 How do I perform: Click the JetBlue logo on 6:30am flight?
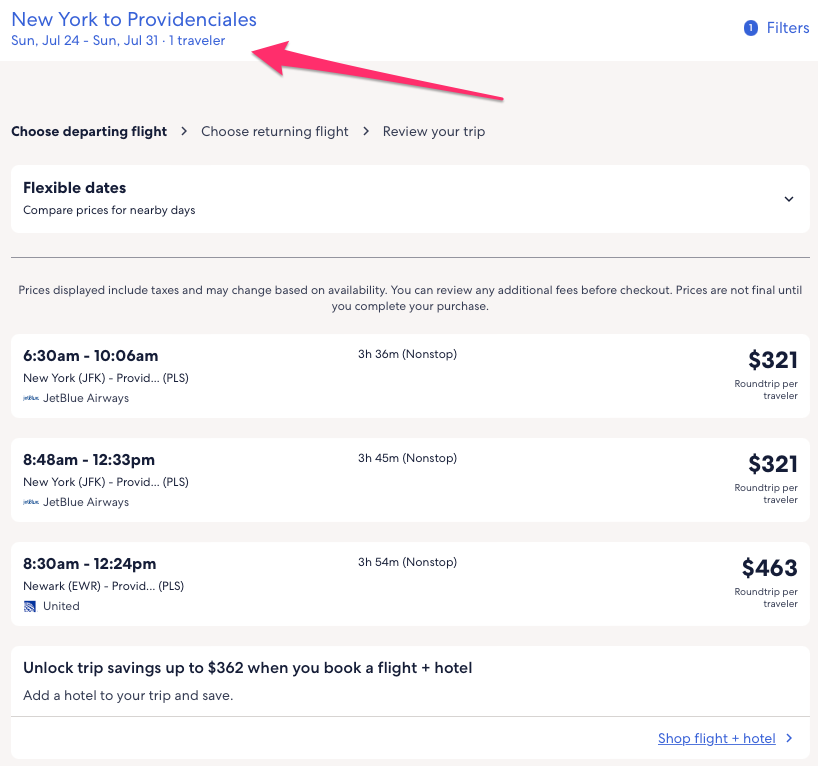tap(31, 398)
